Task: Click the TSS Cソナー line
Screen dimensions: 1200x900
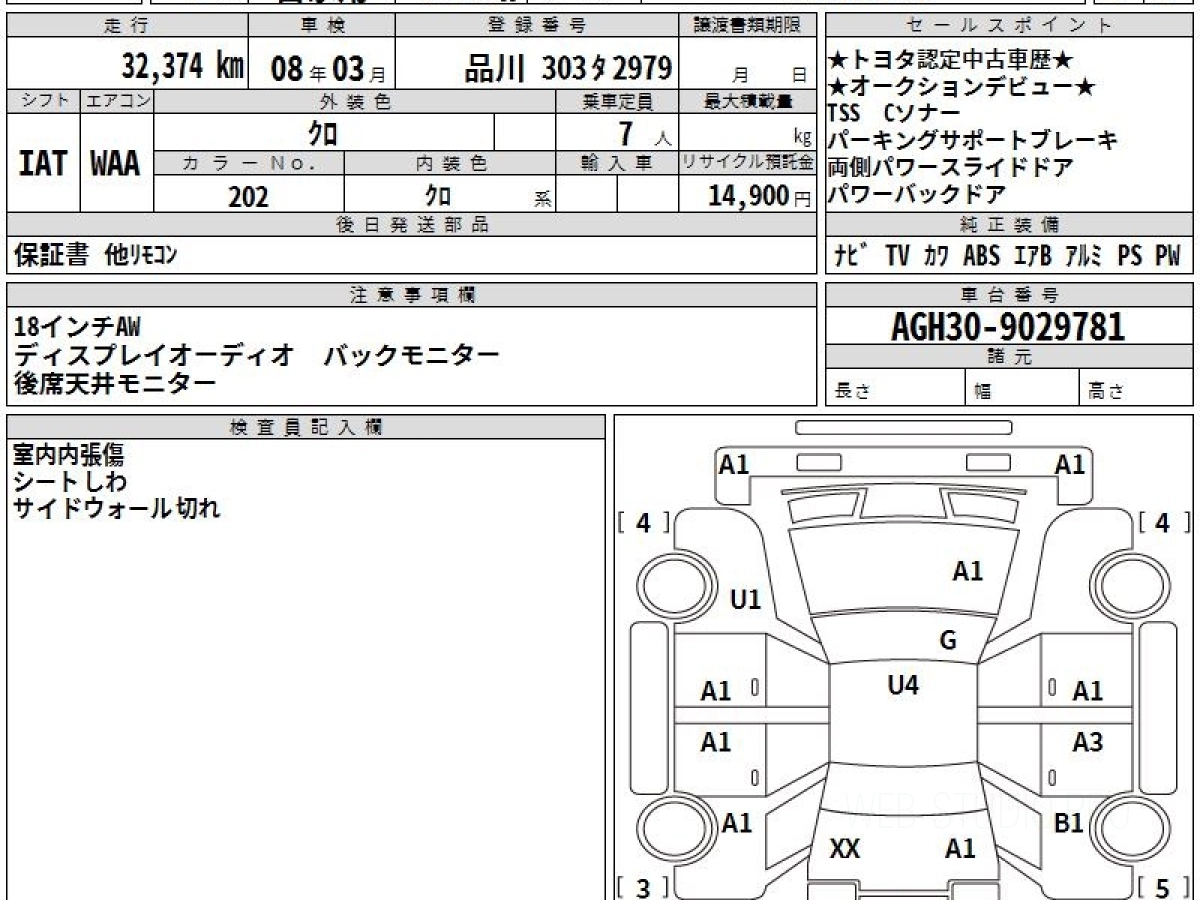Action: click(x=894, y=113)
